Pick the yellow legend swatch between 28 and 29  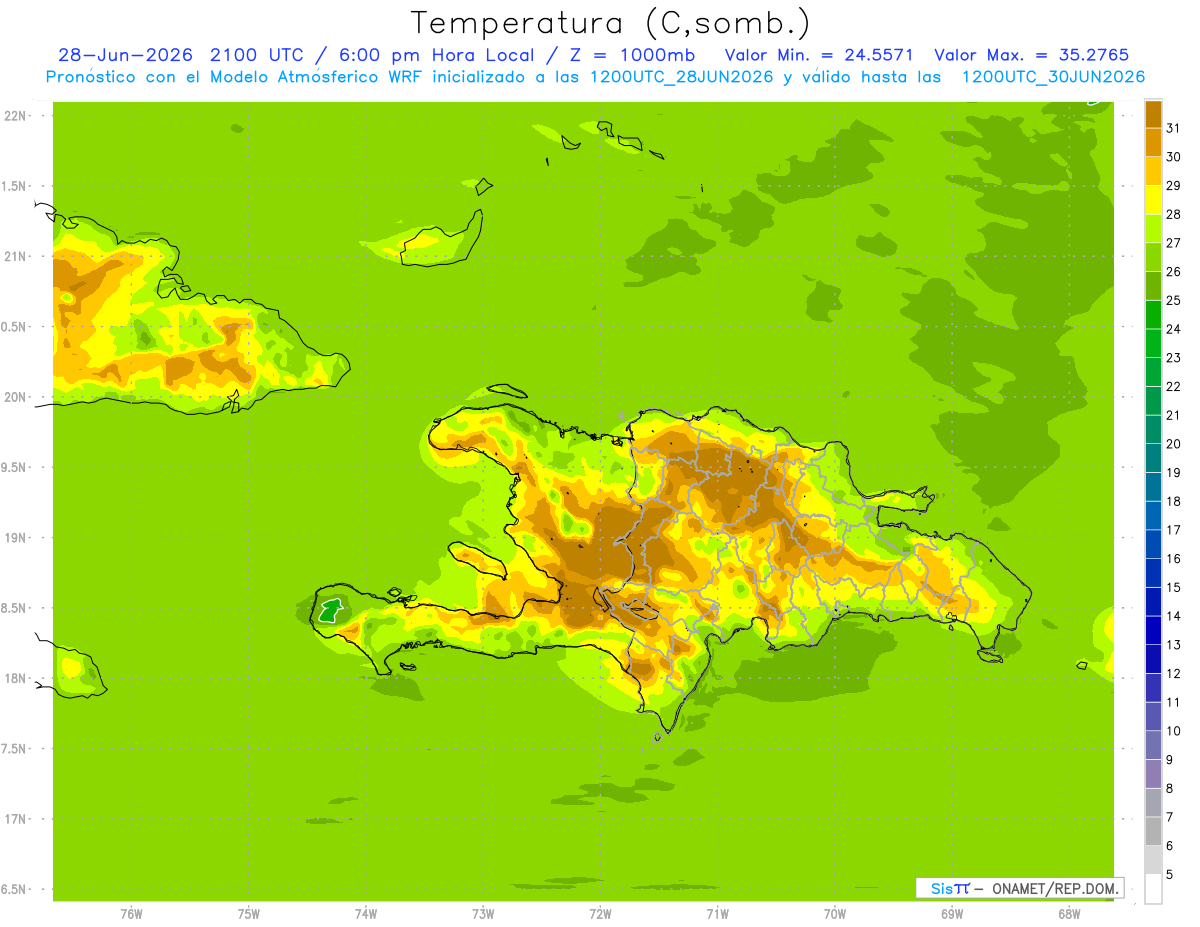(1153, 199)
